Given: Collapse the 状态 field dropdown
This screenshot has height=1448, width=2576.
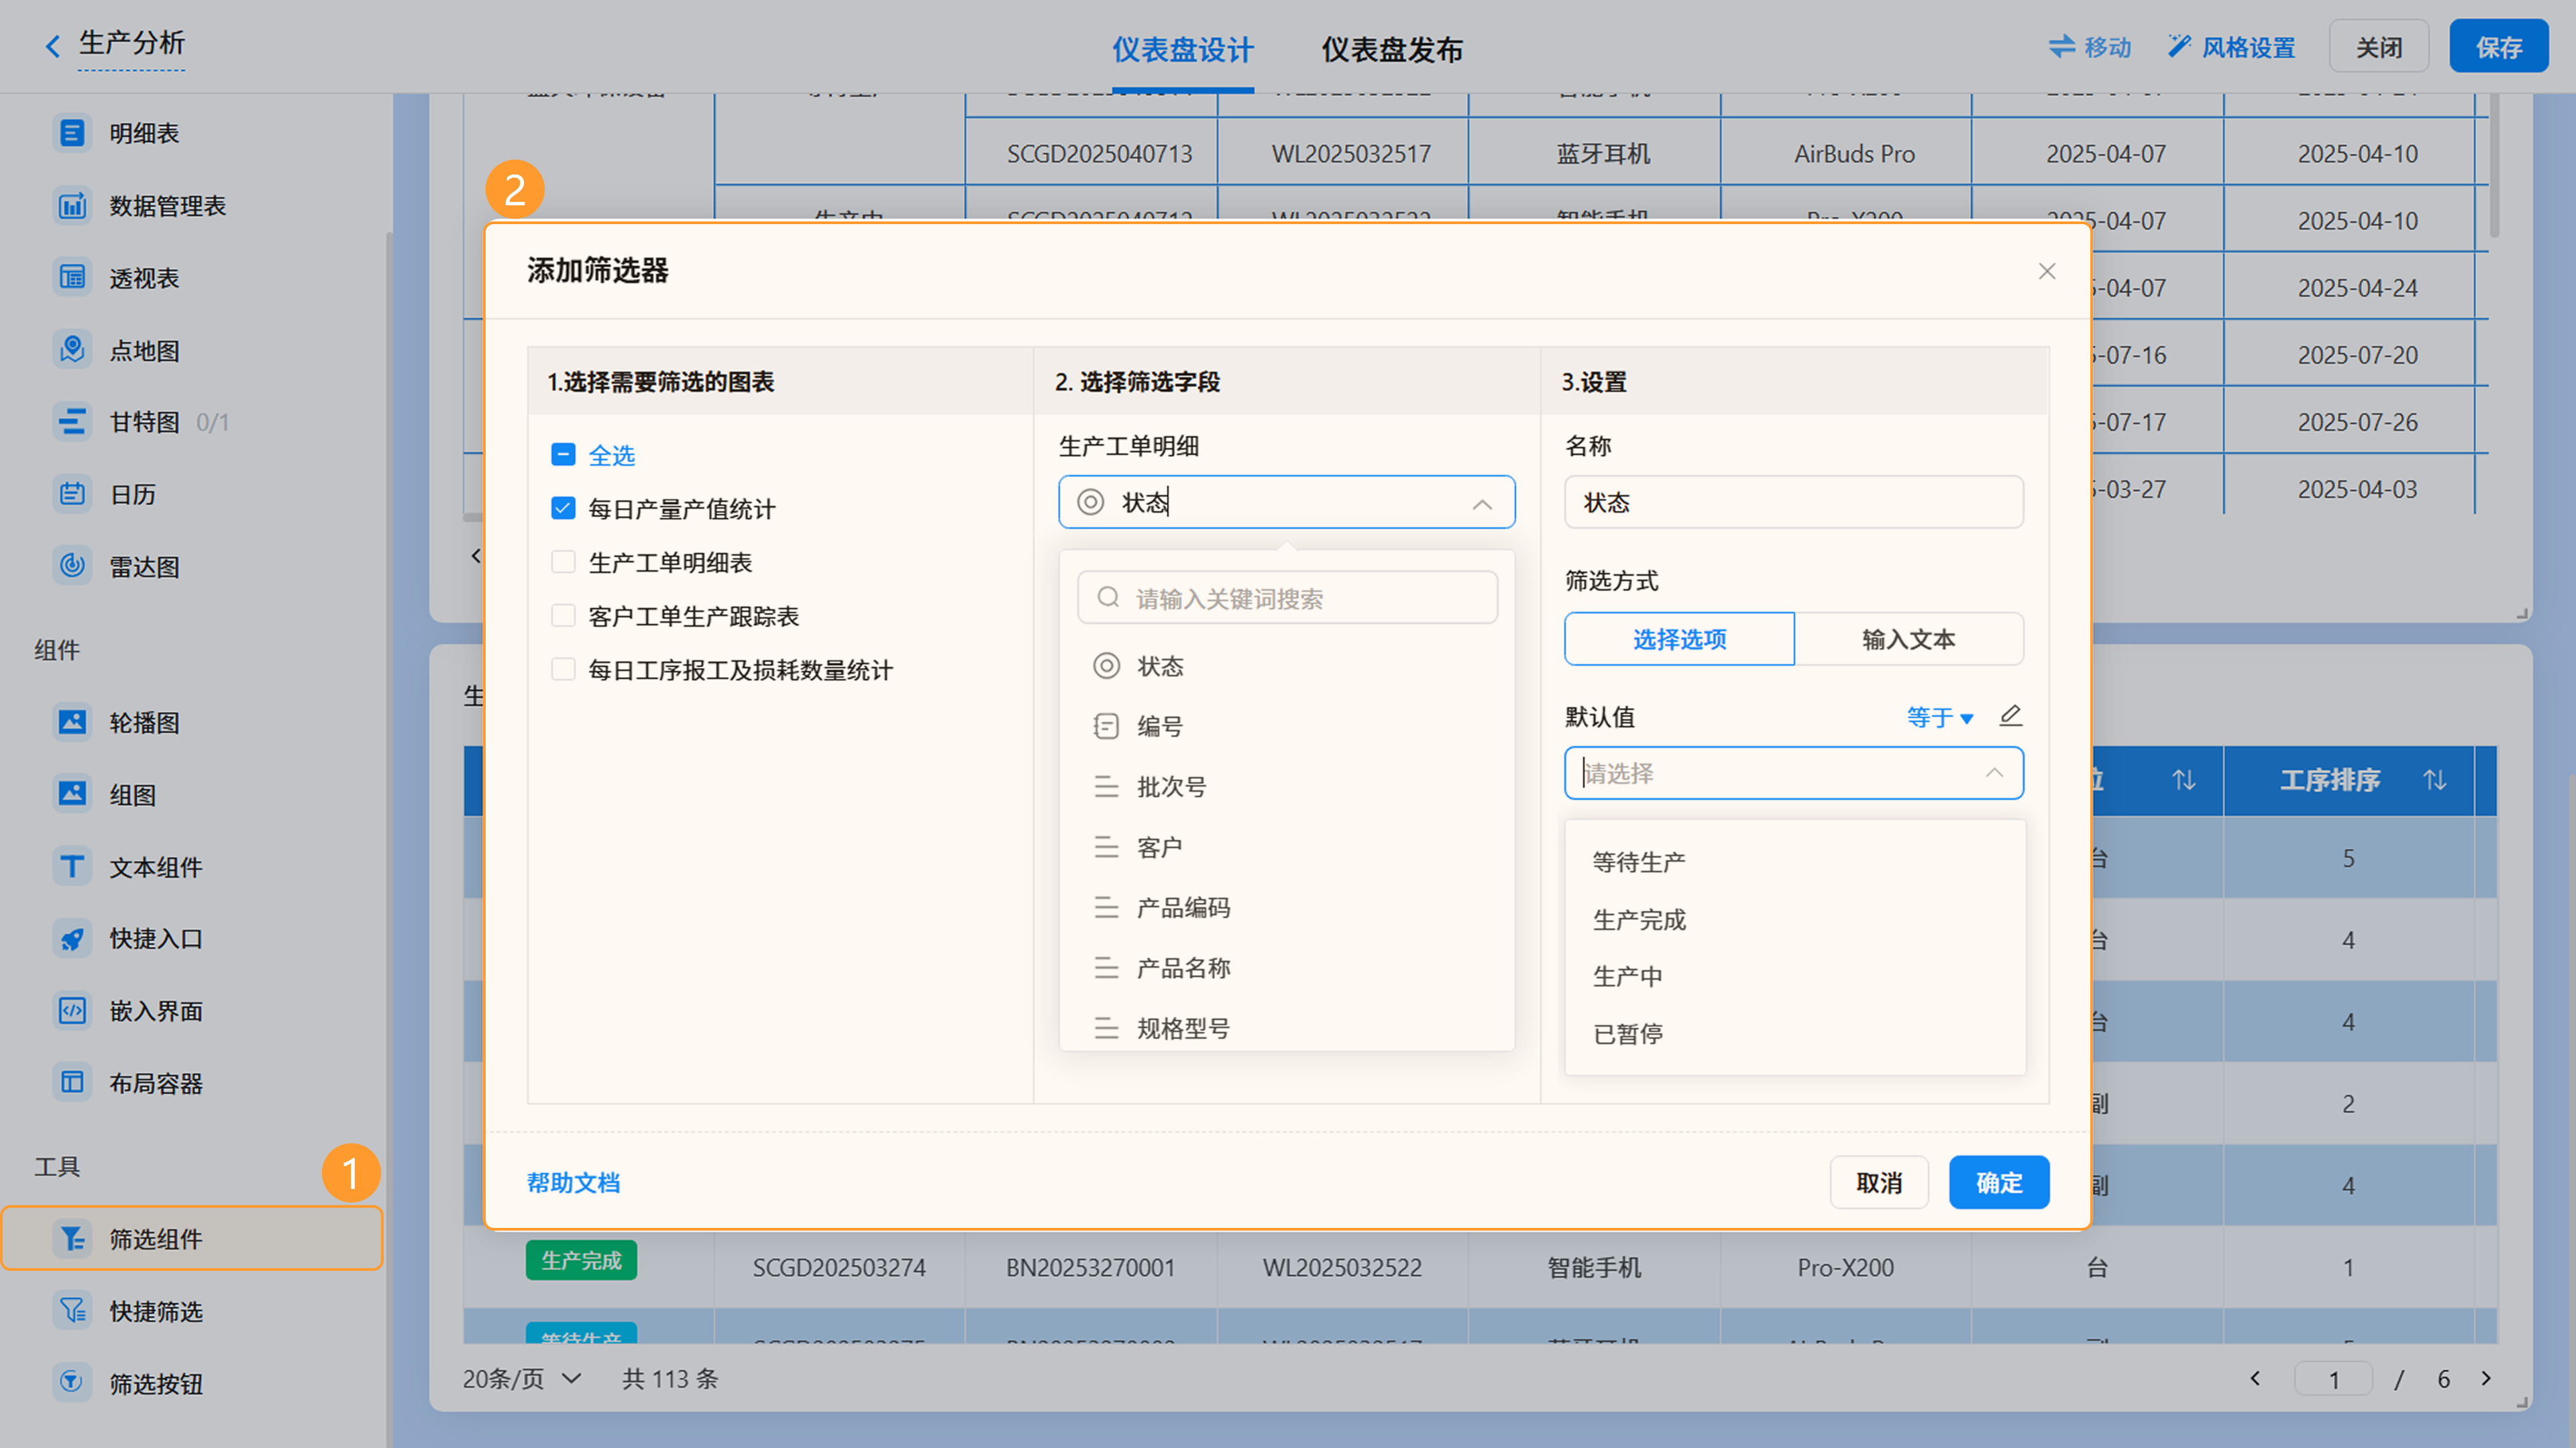Looking at the screenshot, I should pyautogui.click(x=1482, y=504).
